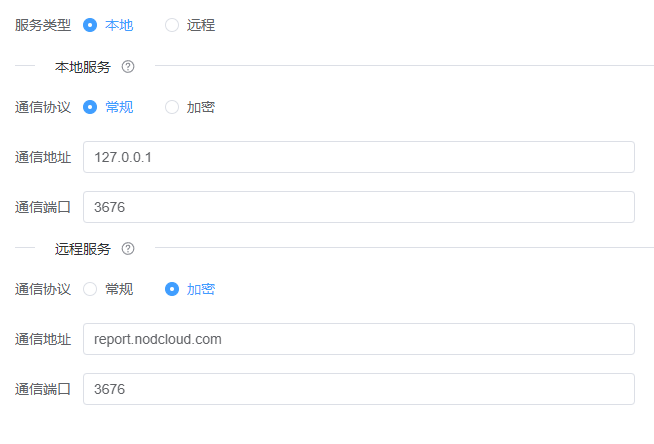Click 通信端口 label in 远程服务 section
This screenshot has height=444, width=654.
pyautogui.click(x=43, y=389)
